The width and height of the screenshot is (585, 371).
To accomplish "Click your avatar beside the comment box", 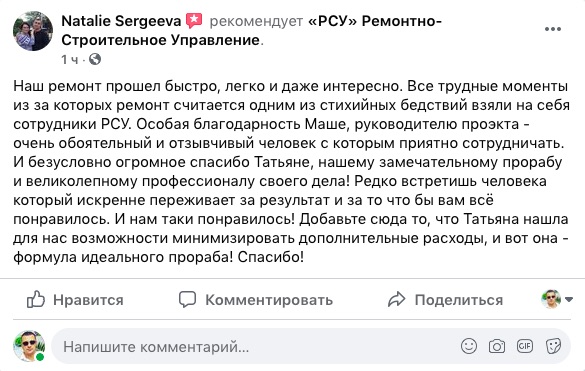I will tap(29, 346).
